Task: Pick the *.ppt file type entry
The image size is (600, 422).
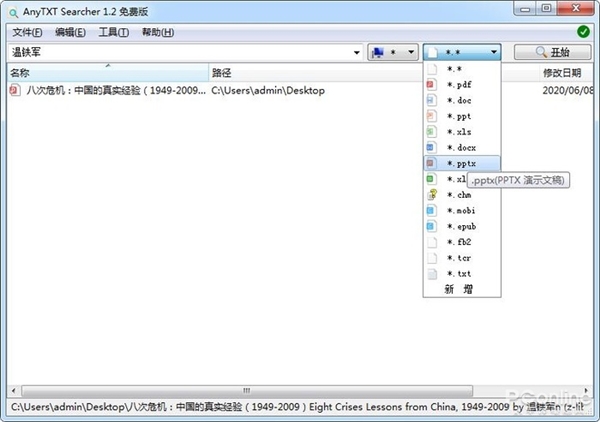Action: tap(459, 116)
